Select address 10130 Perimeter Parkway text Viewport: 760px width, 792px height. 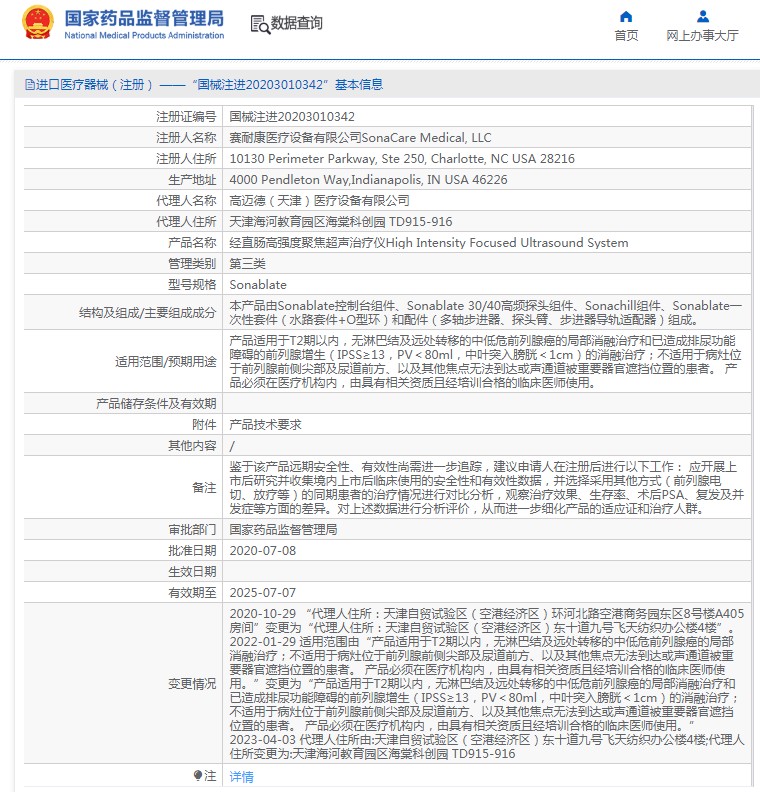point(402,159)
